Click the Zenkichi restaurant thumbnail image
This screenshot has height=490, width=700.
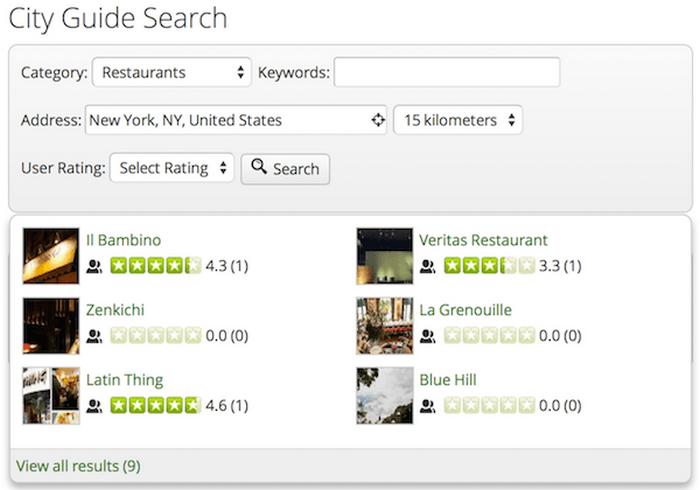[50, 325]
